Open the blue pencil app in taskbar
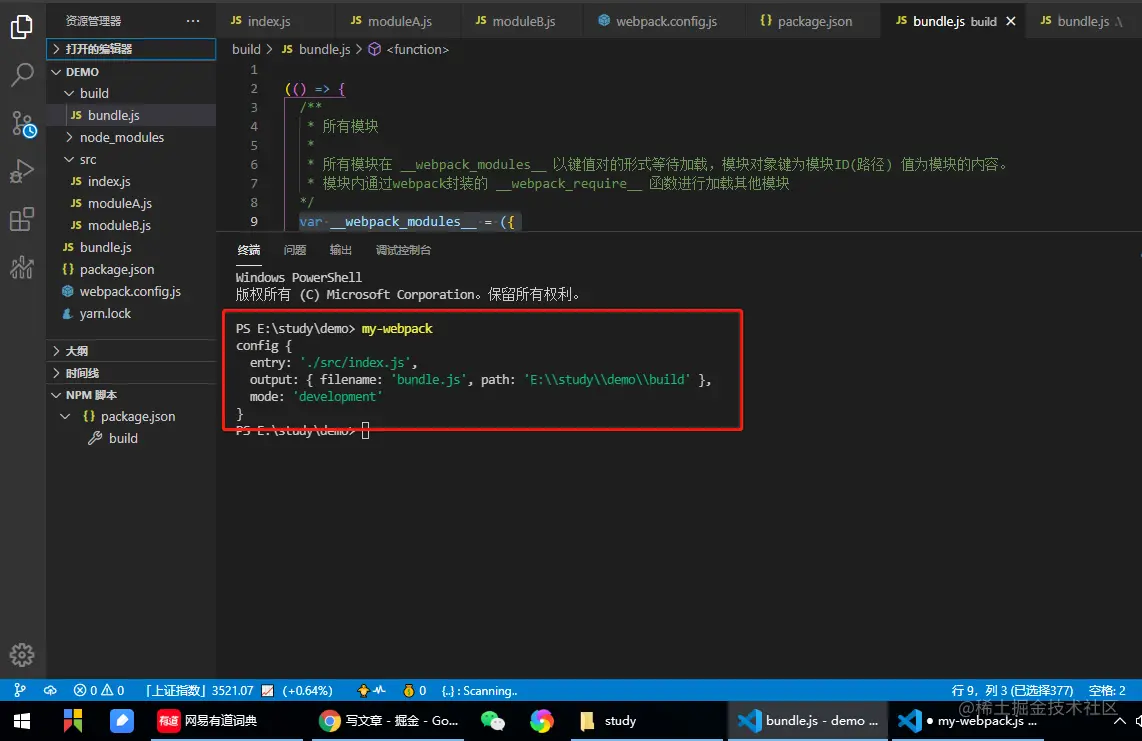1142x741 pixels. point(122,721)
